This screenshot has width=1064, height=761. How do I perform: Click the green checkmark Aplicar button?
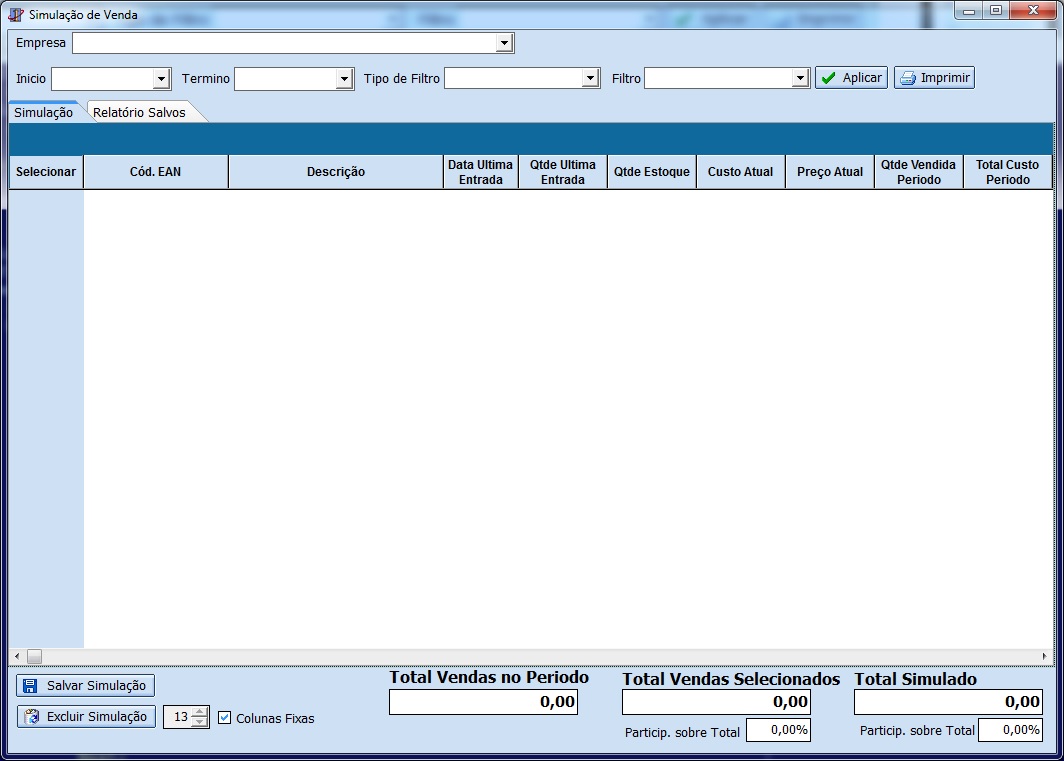(851, 78)
